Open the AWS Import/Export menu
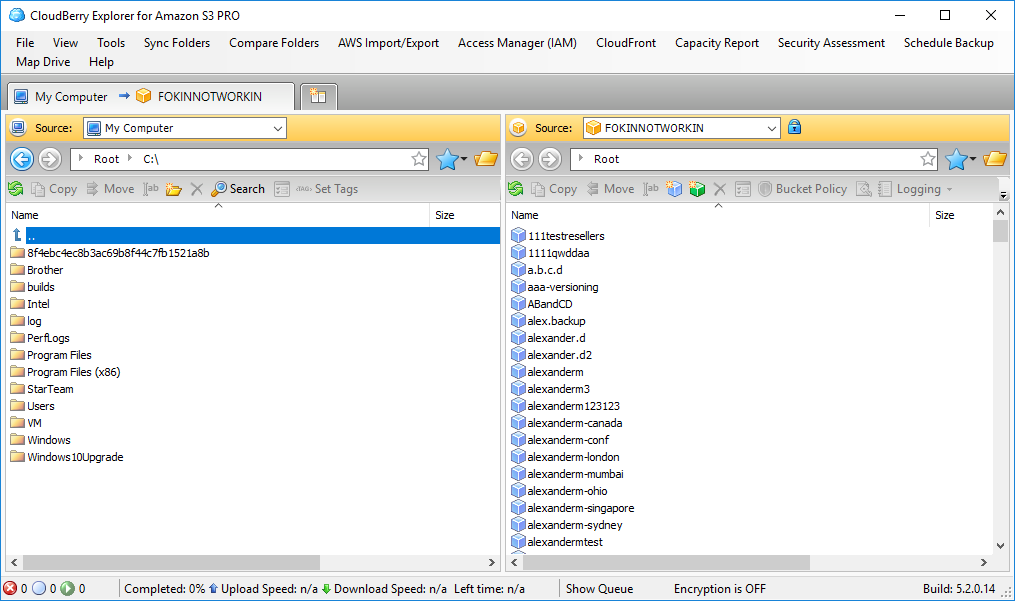The width and height of the screenshot is (1015, 601). [x=388, y=43]
